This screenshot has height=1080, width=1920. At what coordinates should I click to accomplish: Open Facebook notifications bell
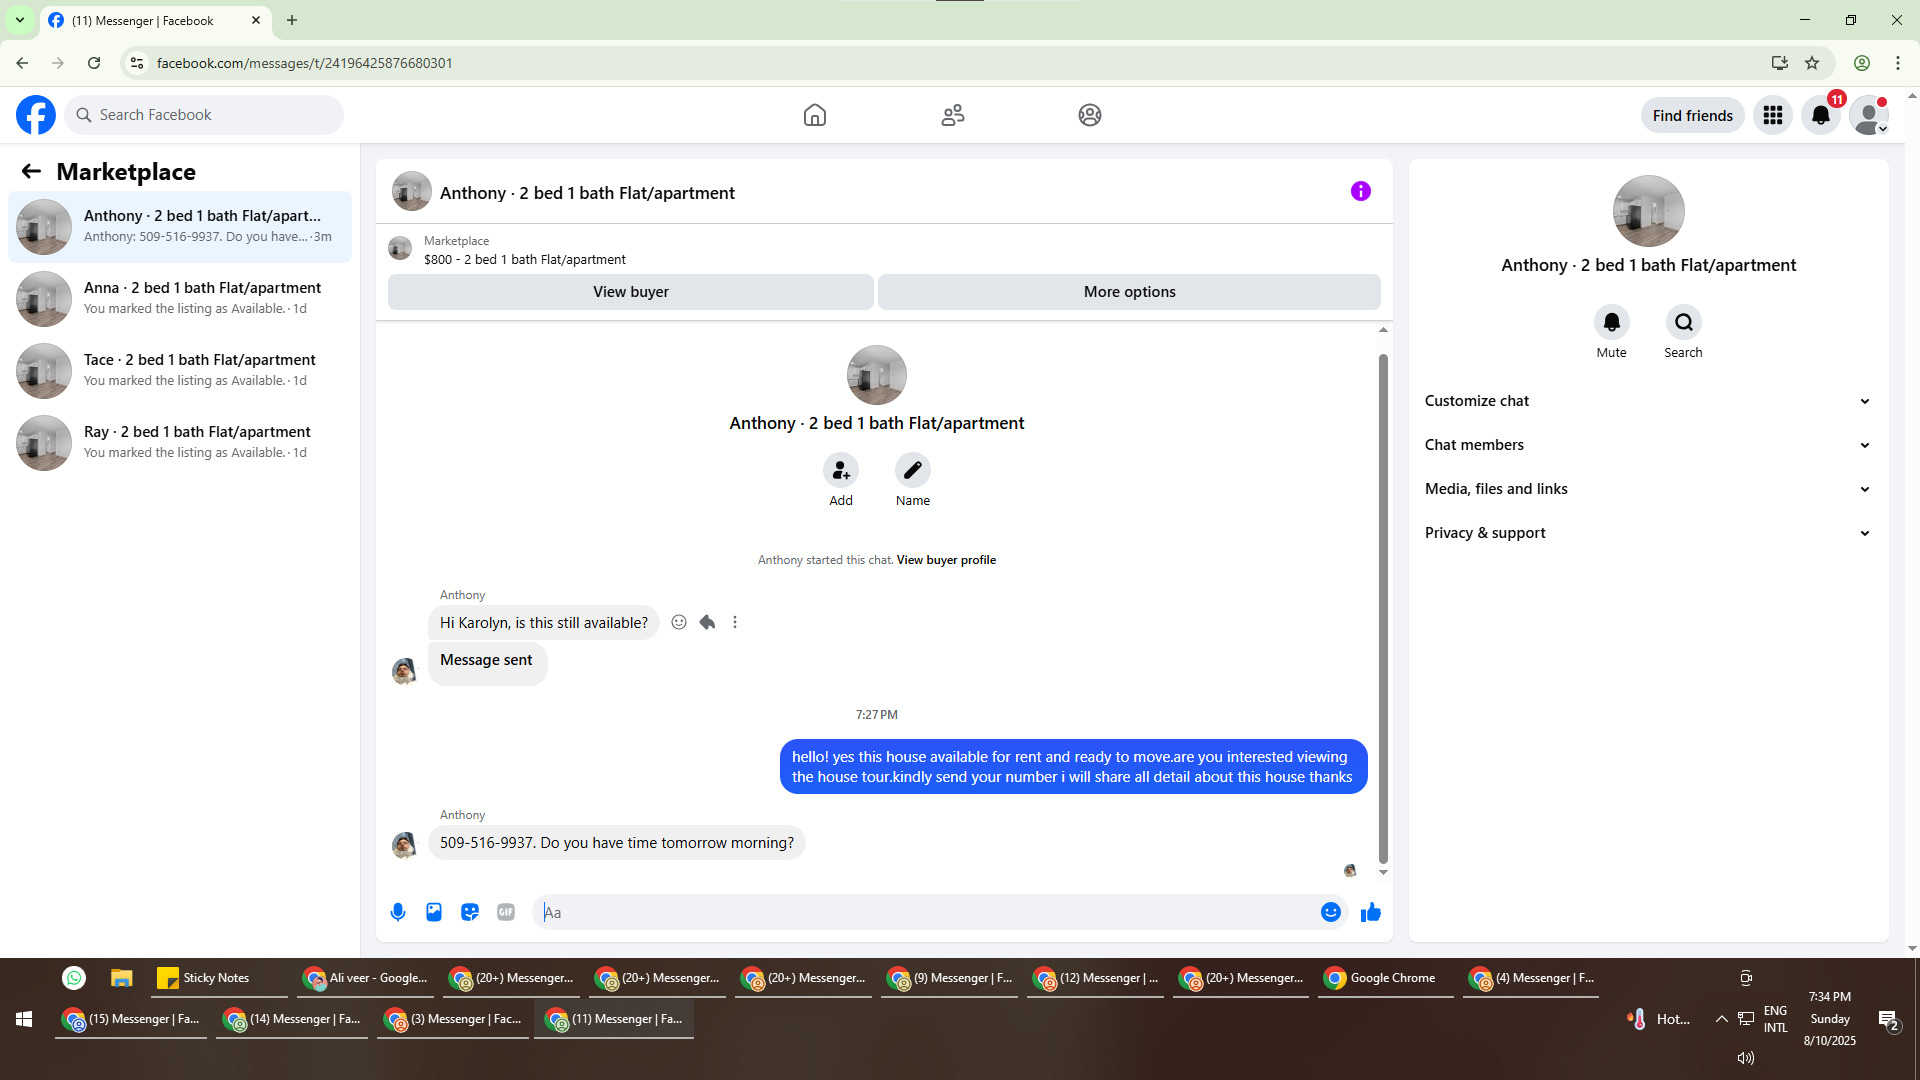tap(1821, 115)
